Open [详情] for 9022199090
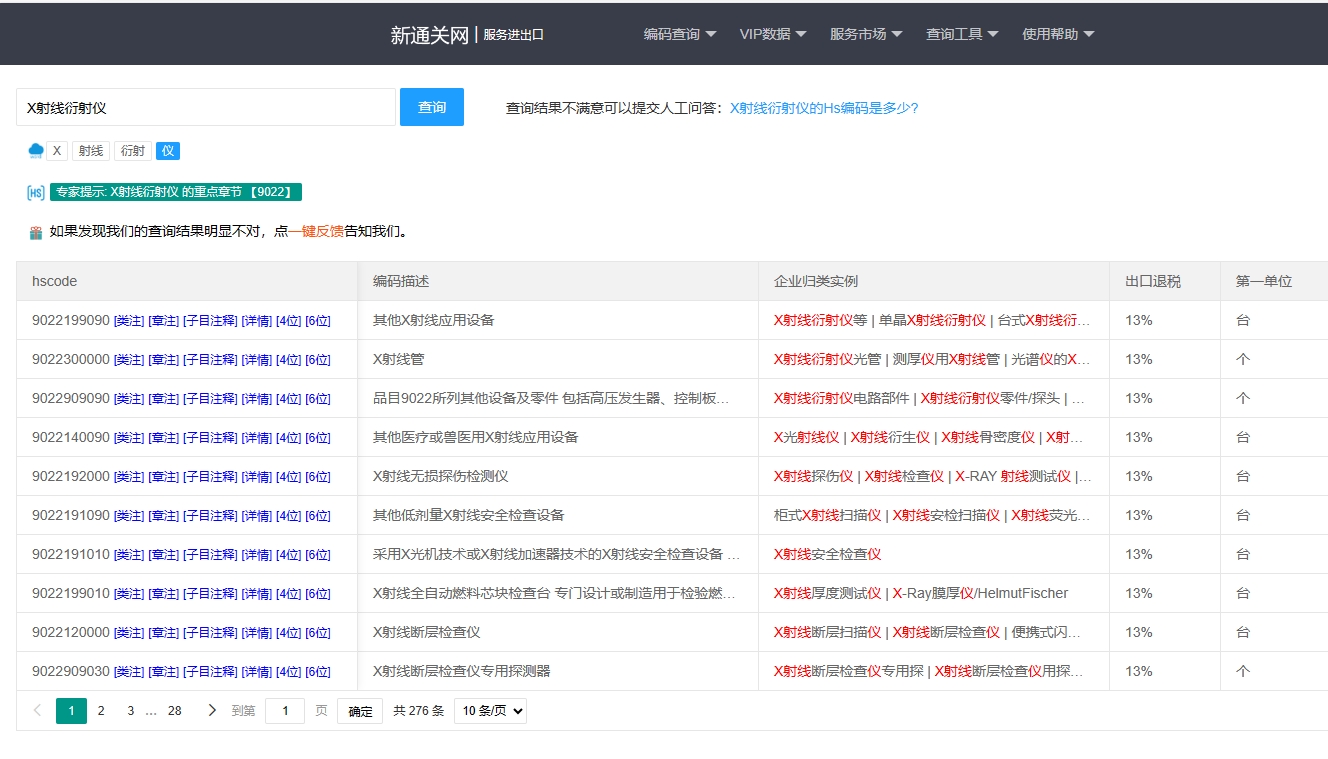This screenshot has height=759, width=1328. (x=257, y=321)
